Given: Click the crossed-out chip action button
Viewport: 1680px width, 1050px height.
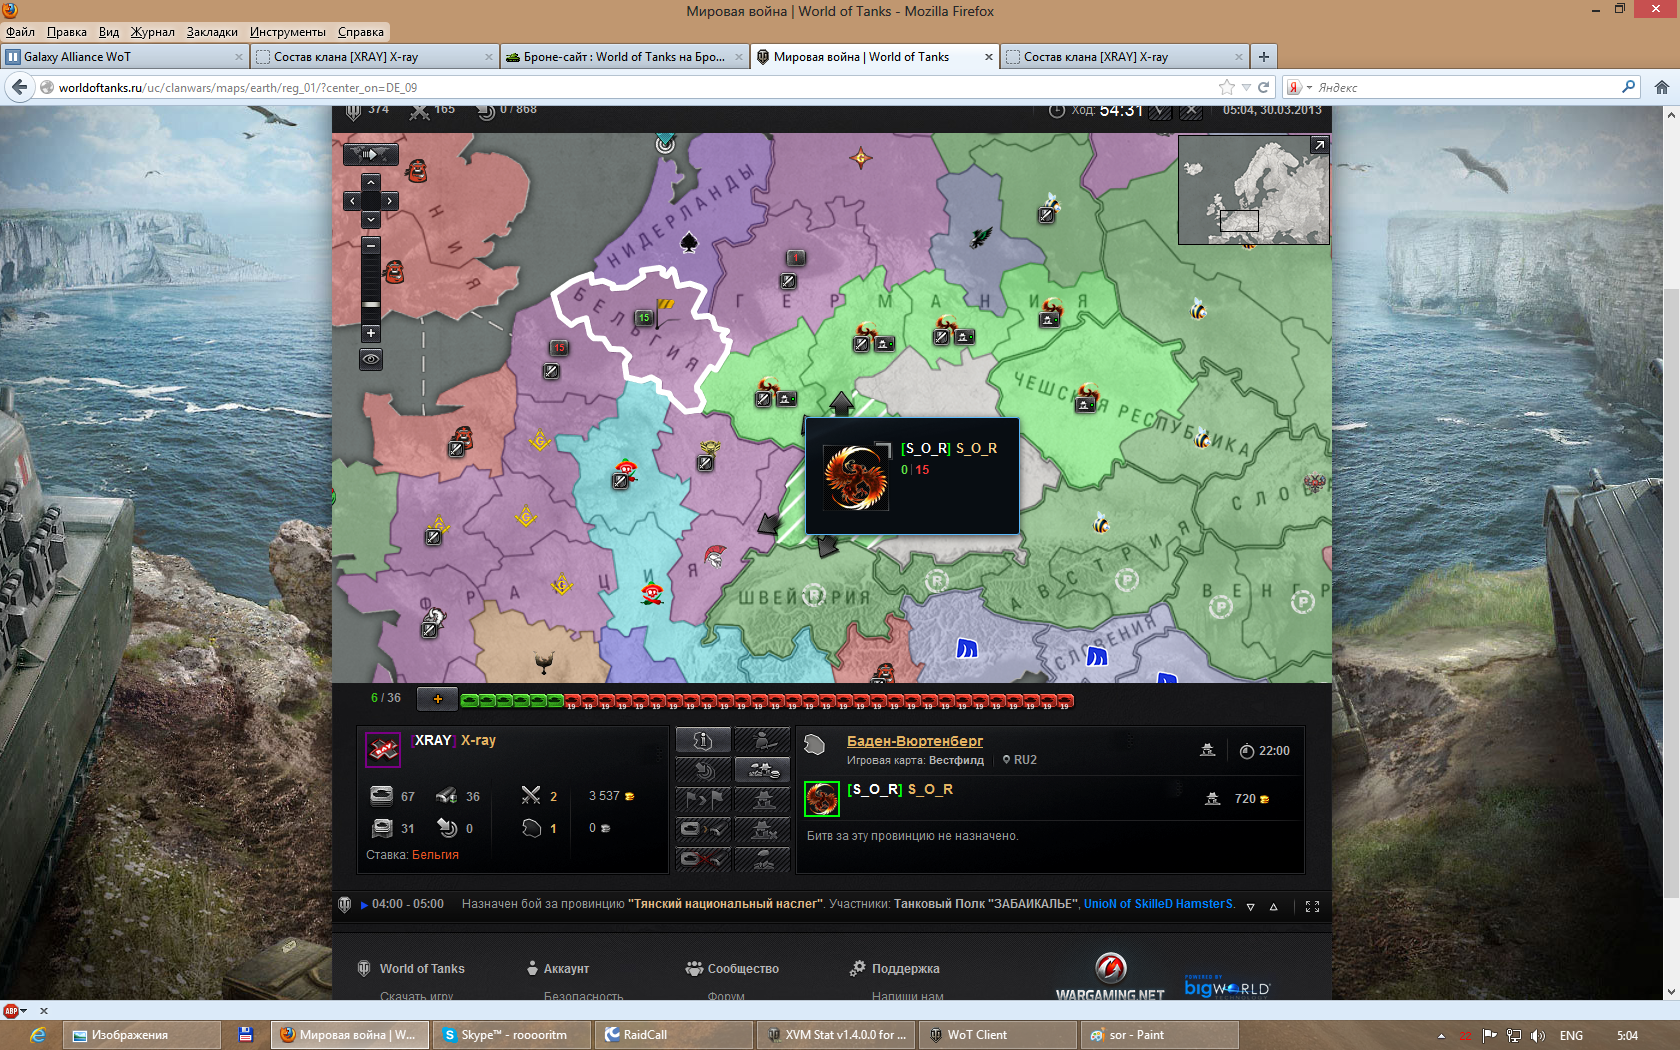Looking at the screenshot, I should coord(703,858).
